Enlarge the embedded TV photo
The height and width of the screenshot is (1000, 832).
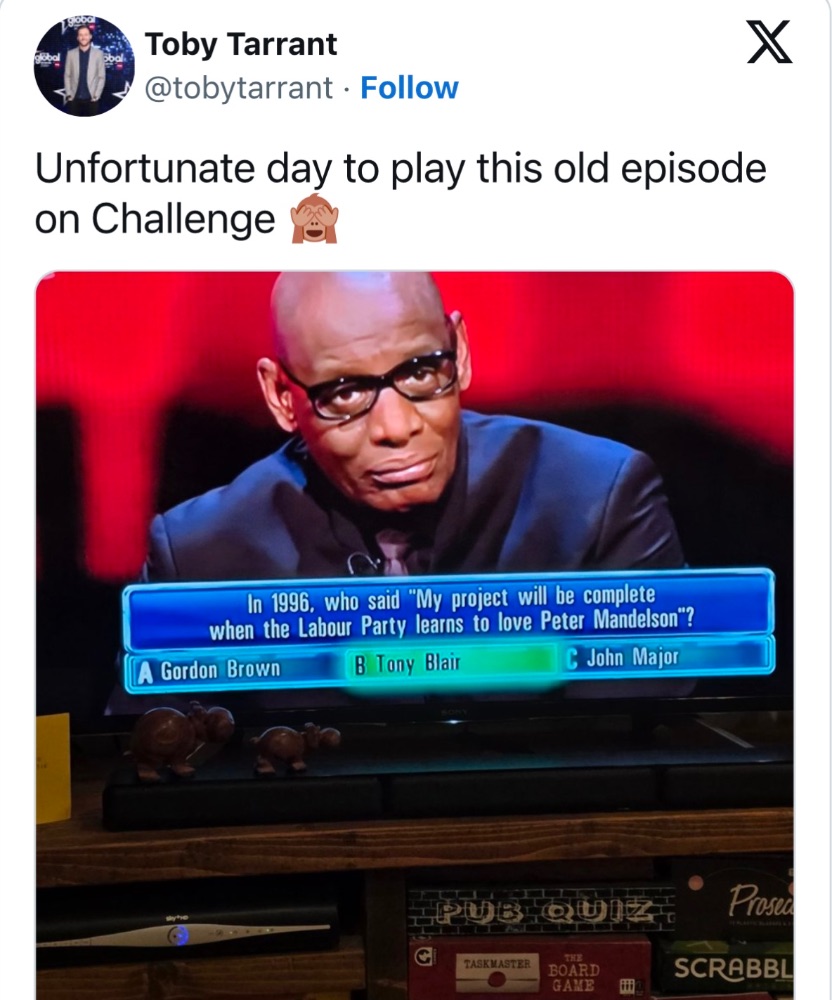415,635
